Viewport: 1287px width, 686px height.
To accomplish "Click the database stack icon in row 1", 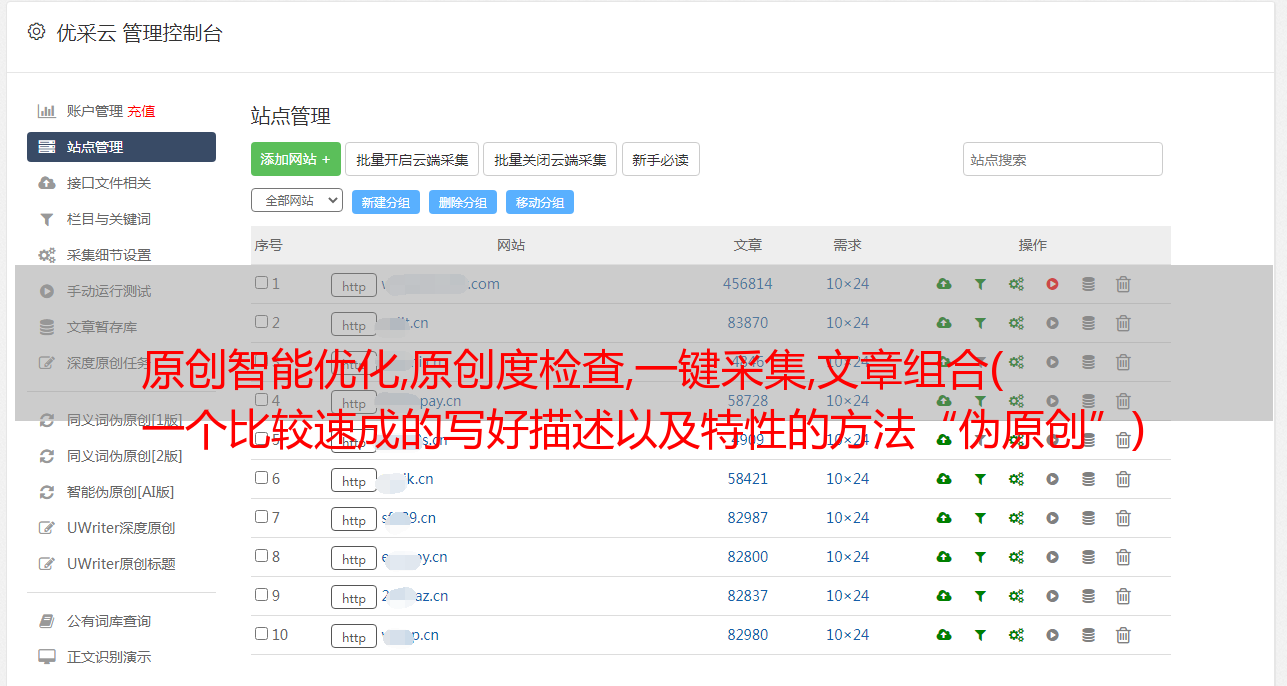I will (1088, 284).
